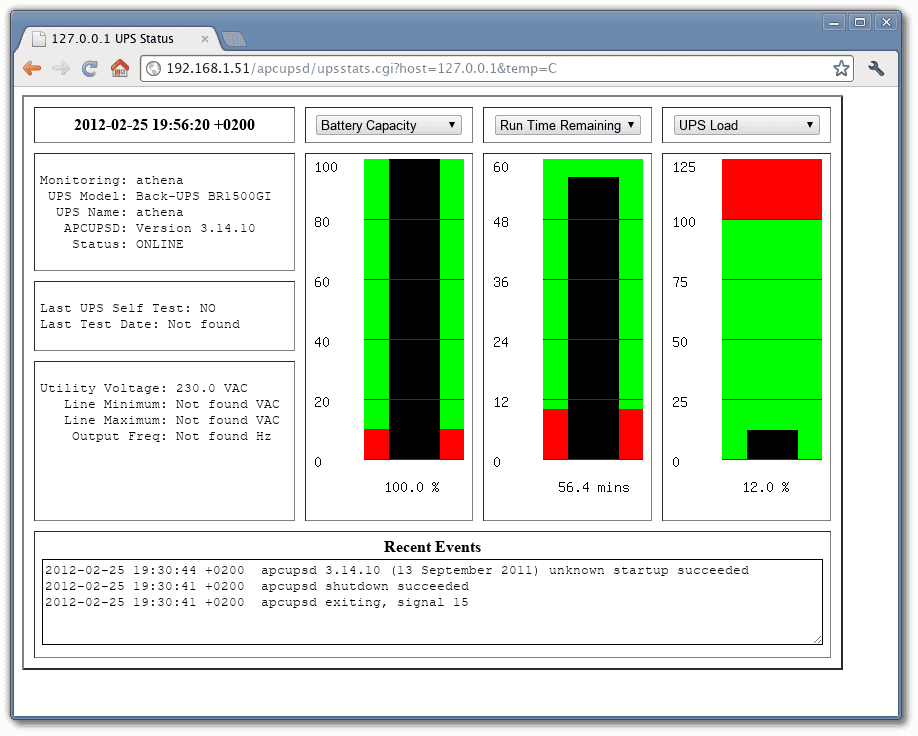The width and height of the screenshot is (918, 736).
Task: Open the wrench settings menu
Action: pyautogui.click(x=876, y=69)
